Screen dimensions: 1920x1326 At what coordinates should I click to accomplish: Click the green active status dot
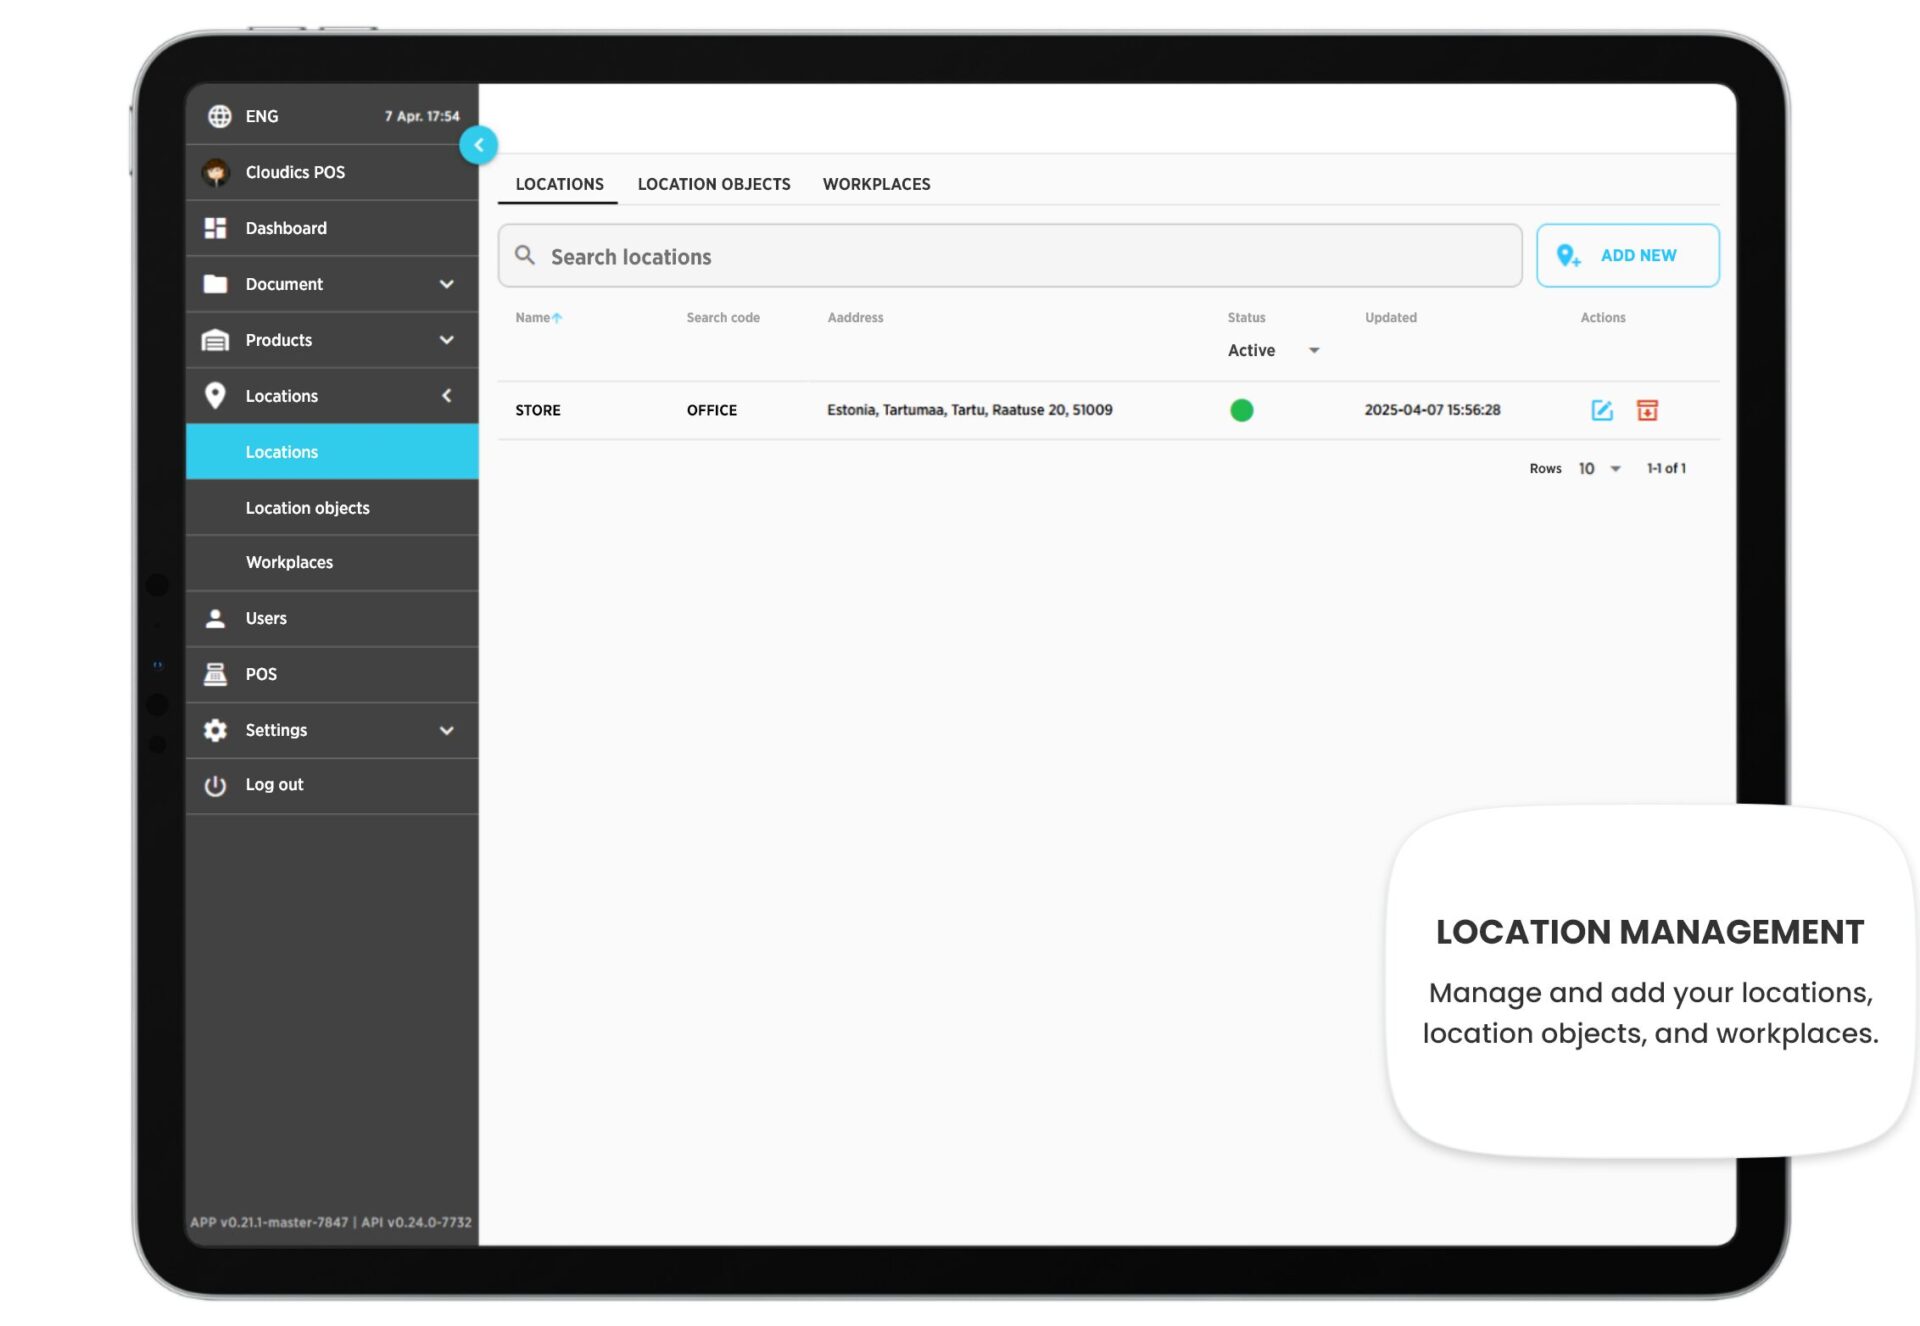click(x=1241, y=410)
